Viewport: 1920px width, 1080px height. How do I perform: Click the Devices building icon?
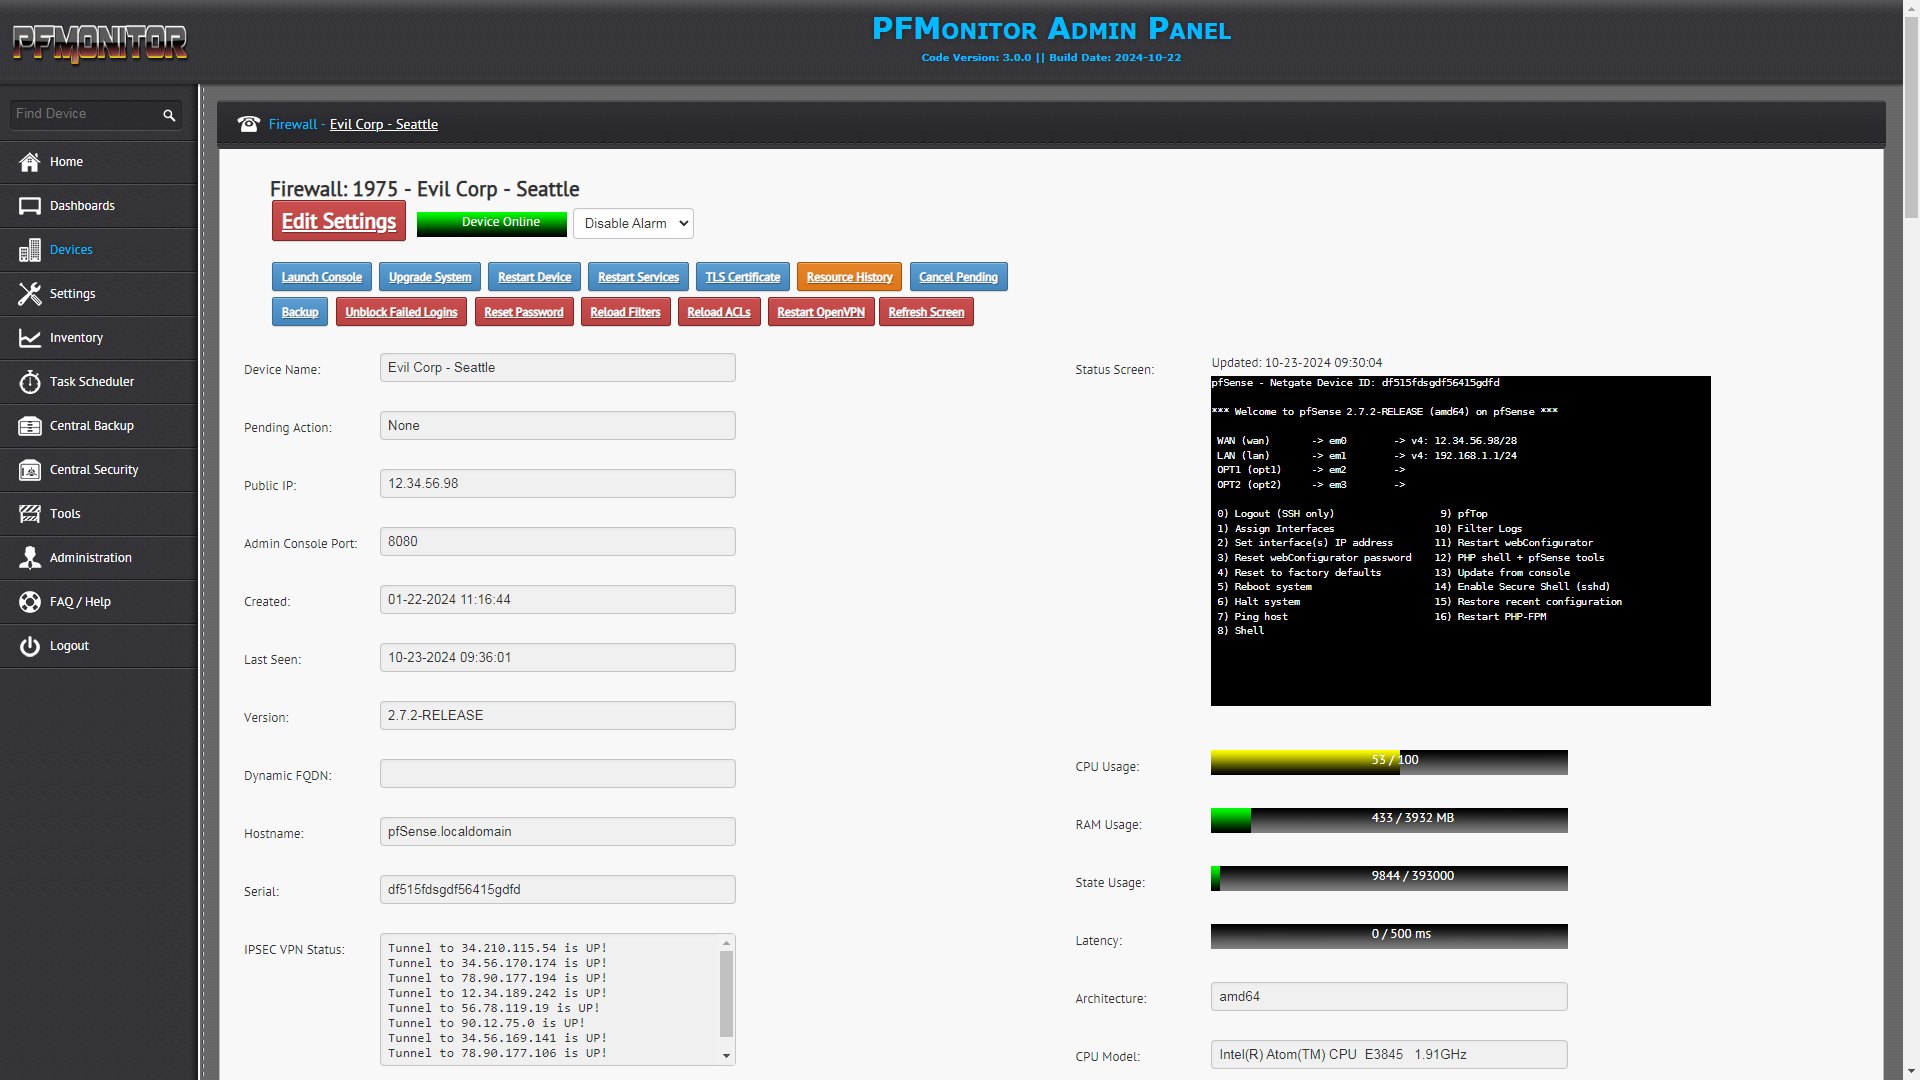[30, 250]
